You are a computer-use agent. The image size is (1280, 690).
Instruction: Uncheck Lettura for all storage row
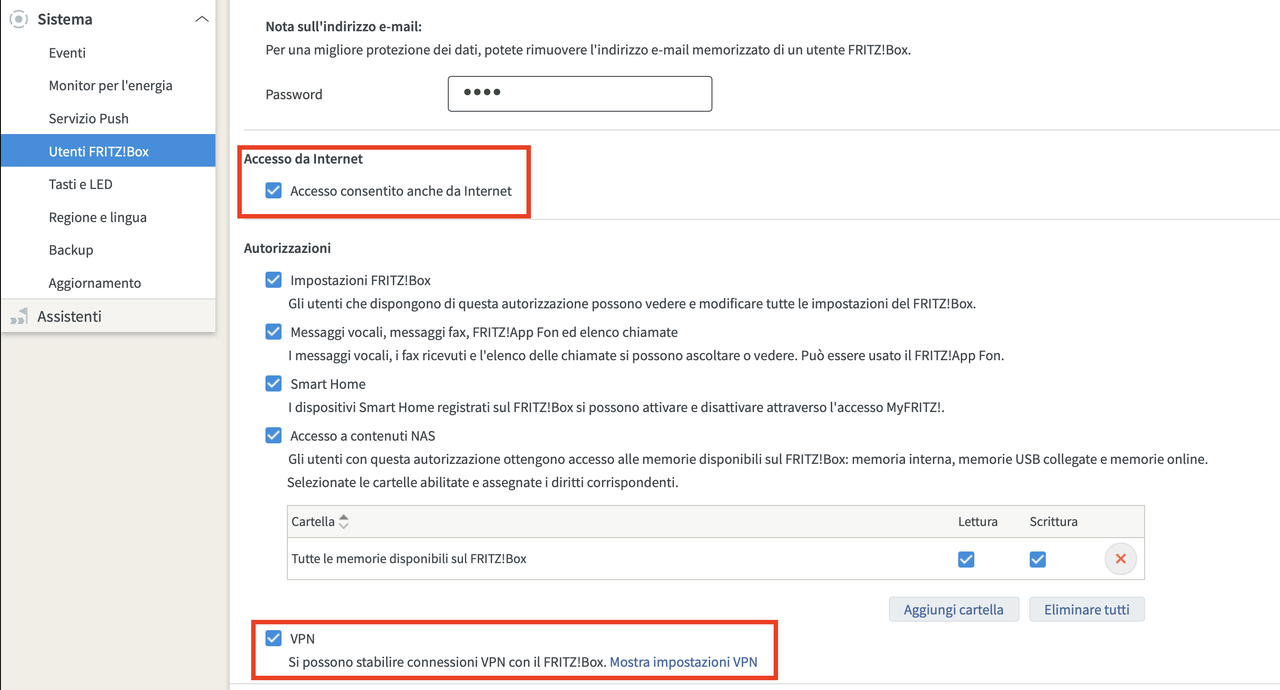click(x=966, y=559)
